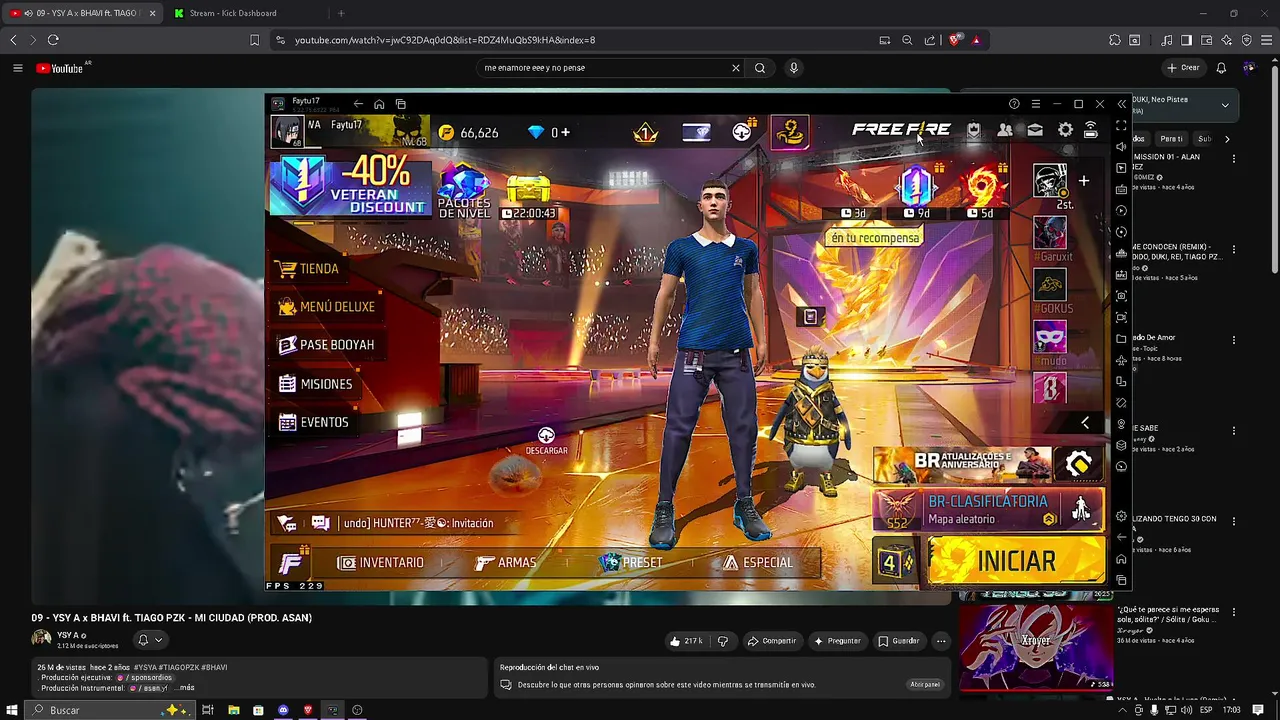Open the Faytu17 player profile avatar

287,132
